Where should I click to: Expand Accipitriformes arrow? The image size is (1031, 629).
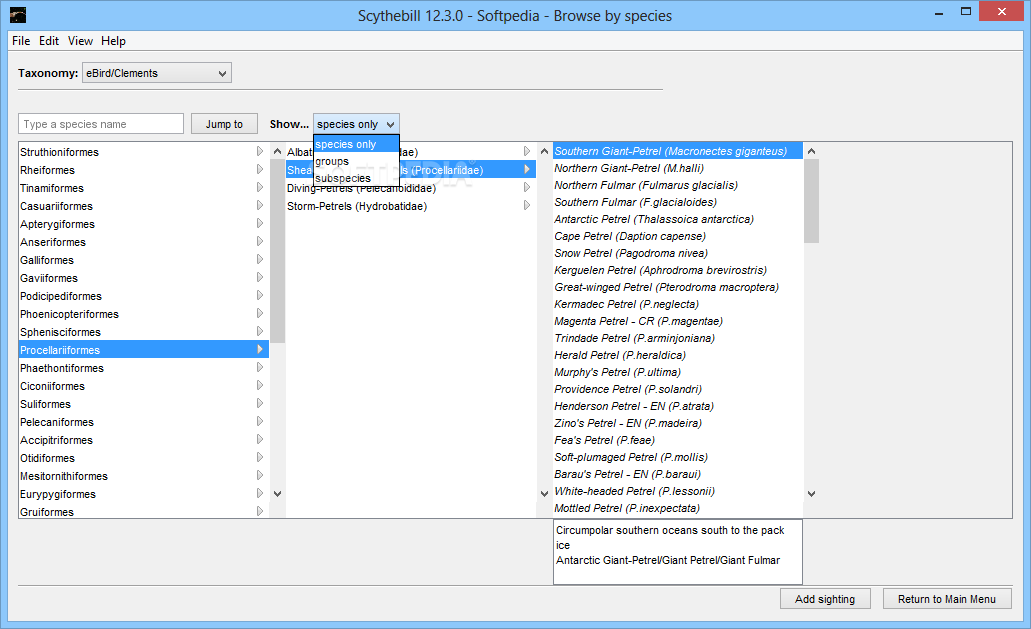coord(260,440)
